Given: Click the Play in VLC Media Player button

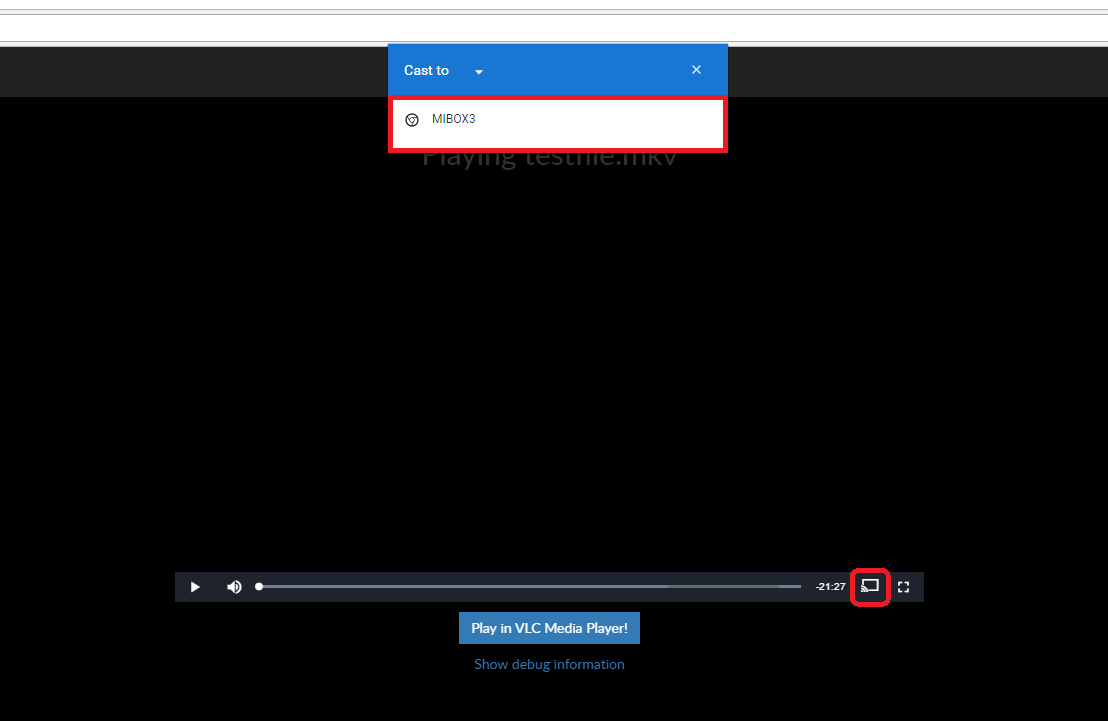Looking at the screenshot, I should point(549,628).
